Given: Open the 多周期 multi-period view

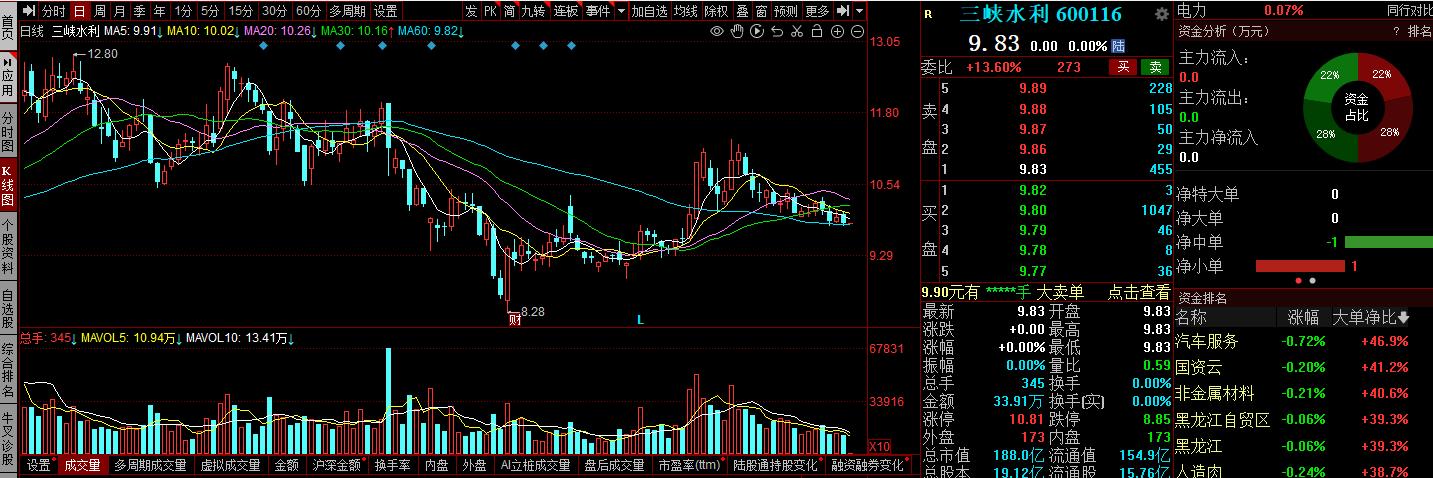Looking at the screenshot, I should pyautogui.click(x=348, y=11).
